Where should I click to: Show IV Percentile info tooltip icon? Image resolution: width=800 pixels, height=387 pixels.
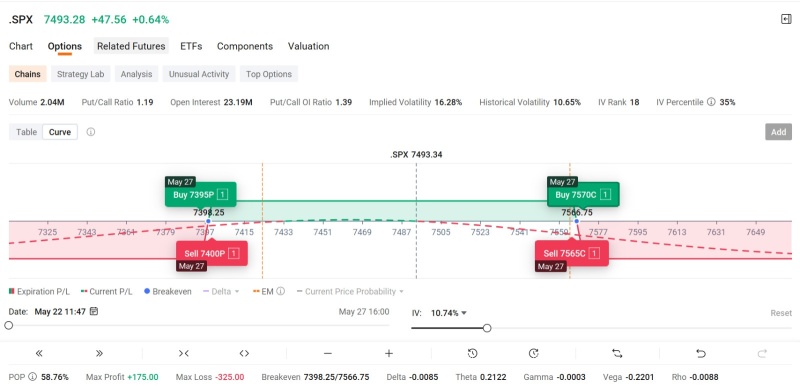[x=711, y=102]
